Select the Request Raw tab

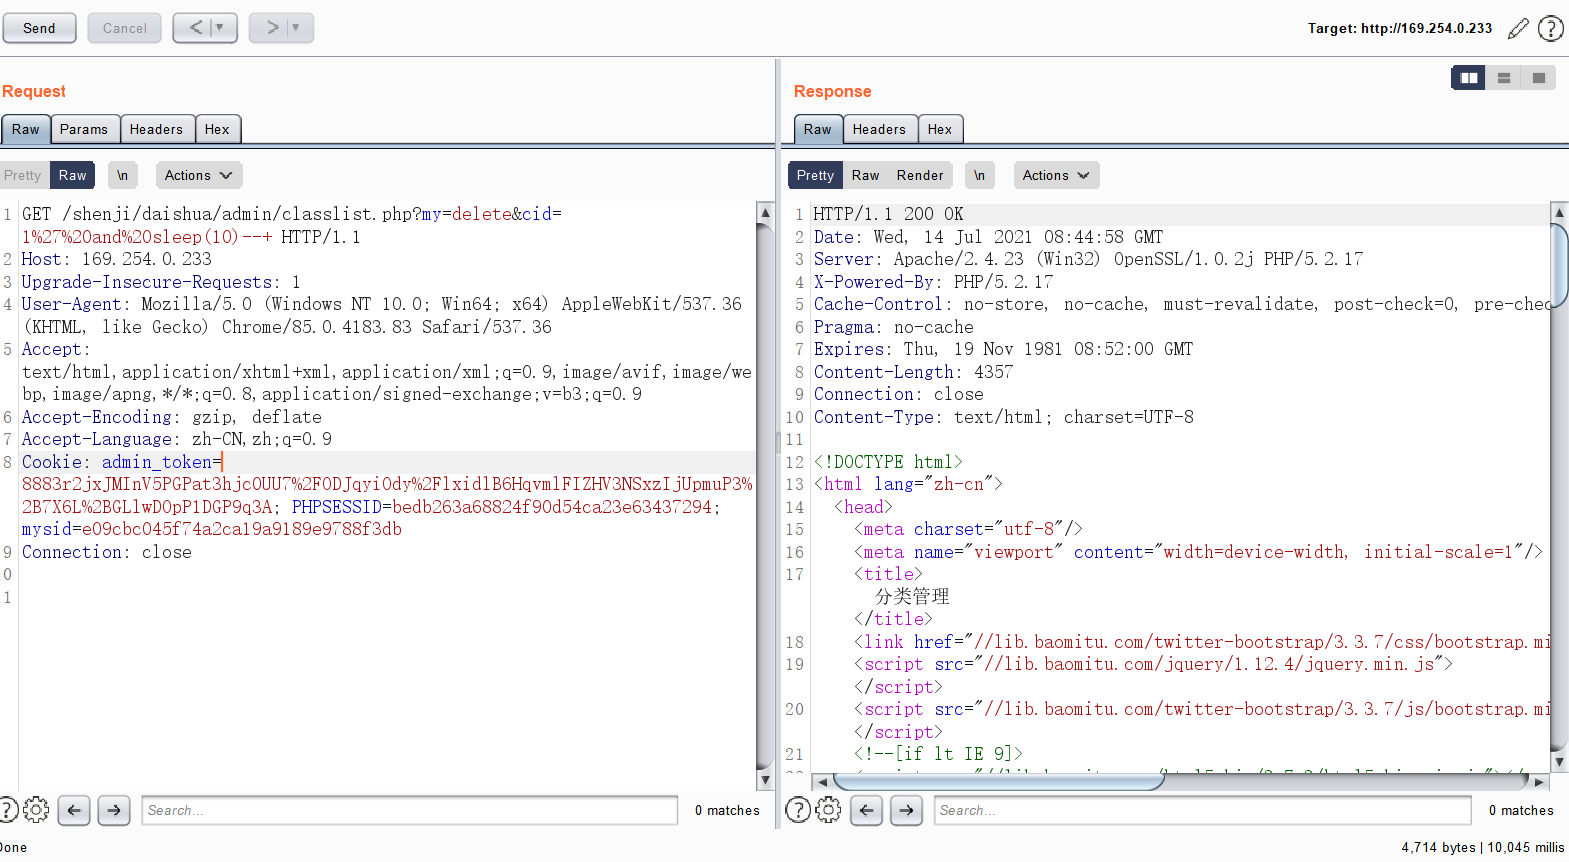26,129
